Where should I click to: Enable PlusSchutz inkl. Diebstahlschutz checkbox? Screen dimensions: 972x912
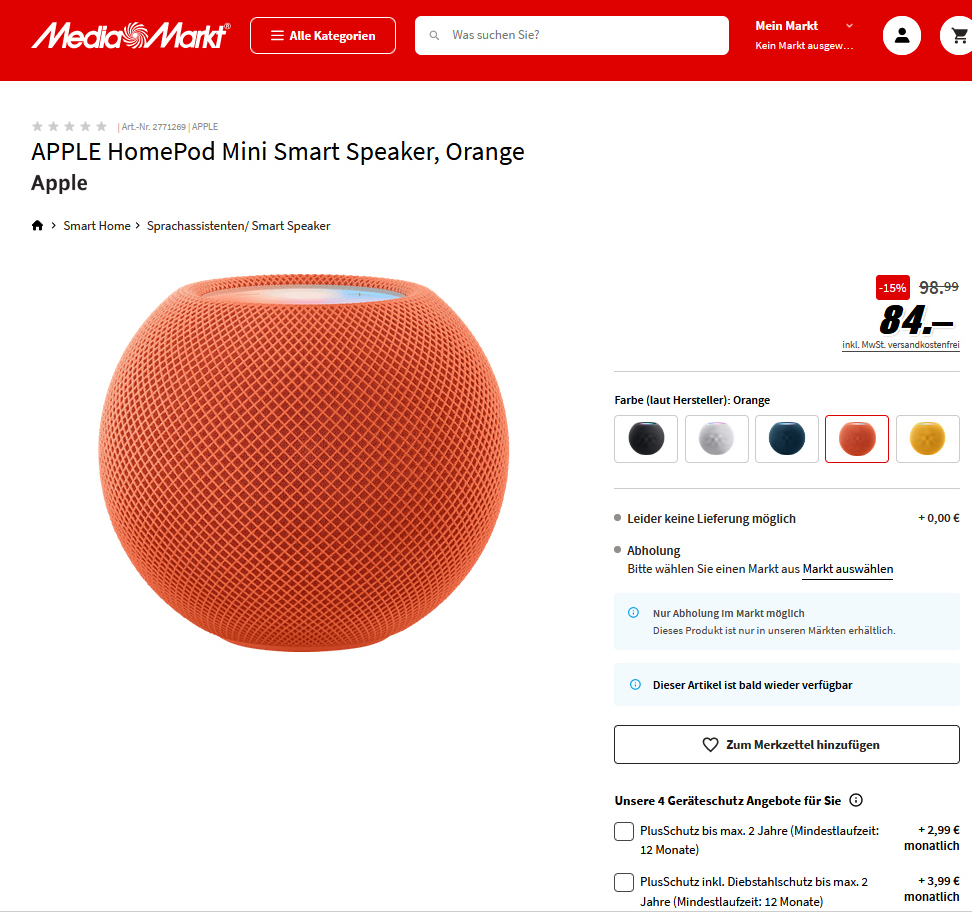coord(624,882)
